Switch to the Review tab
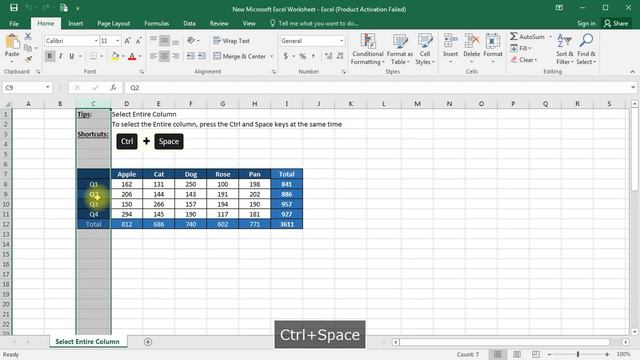Image resolution: width=640 pixels, height=360 pixels. pyautogui.click(x=219, y=24)
